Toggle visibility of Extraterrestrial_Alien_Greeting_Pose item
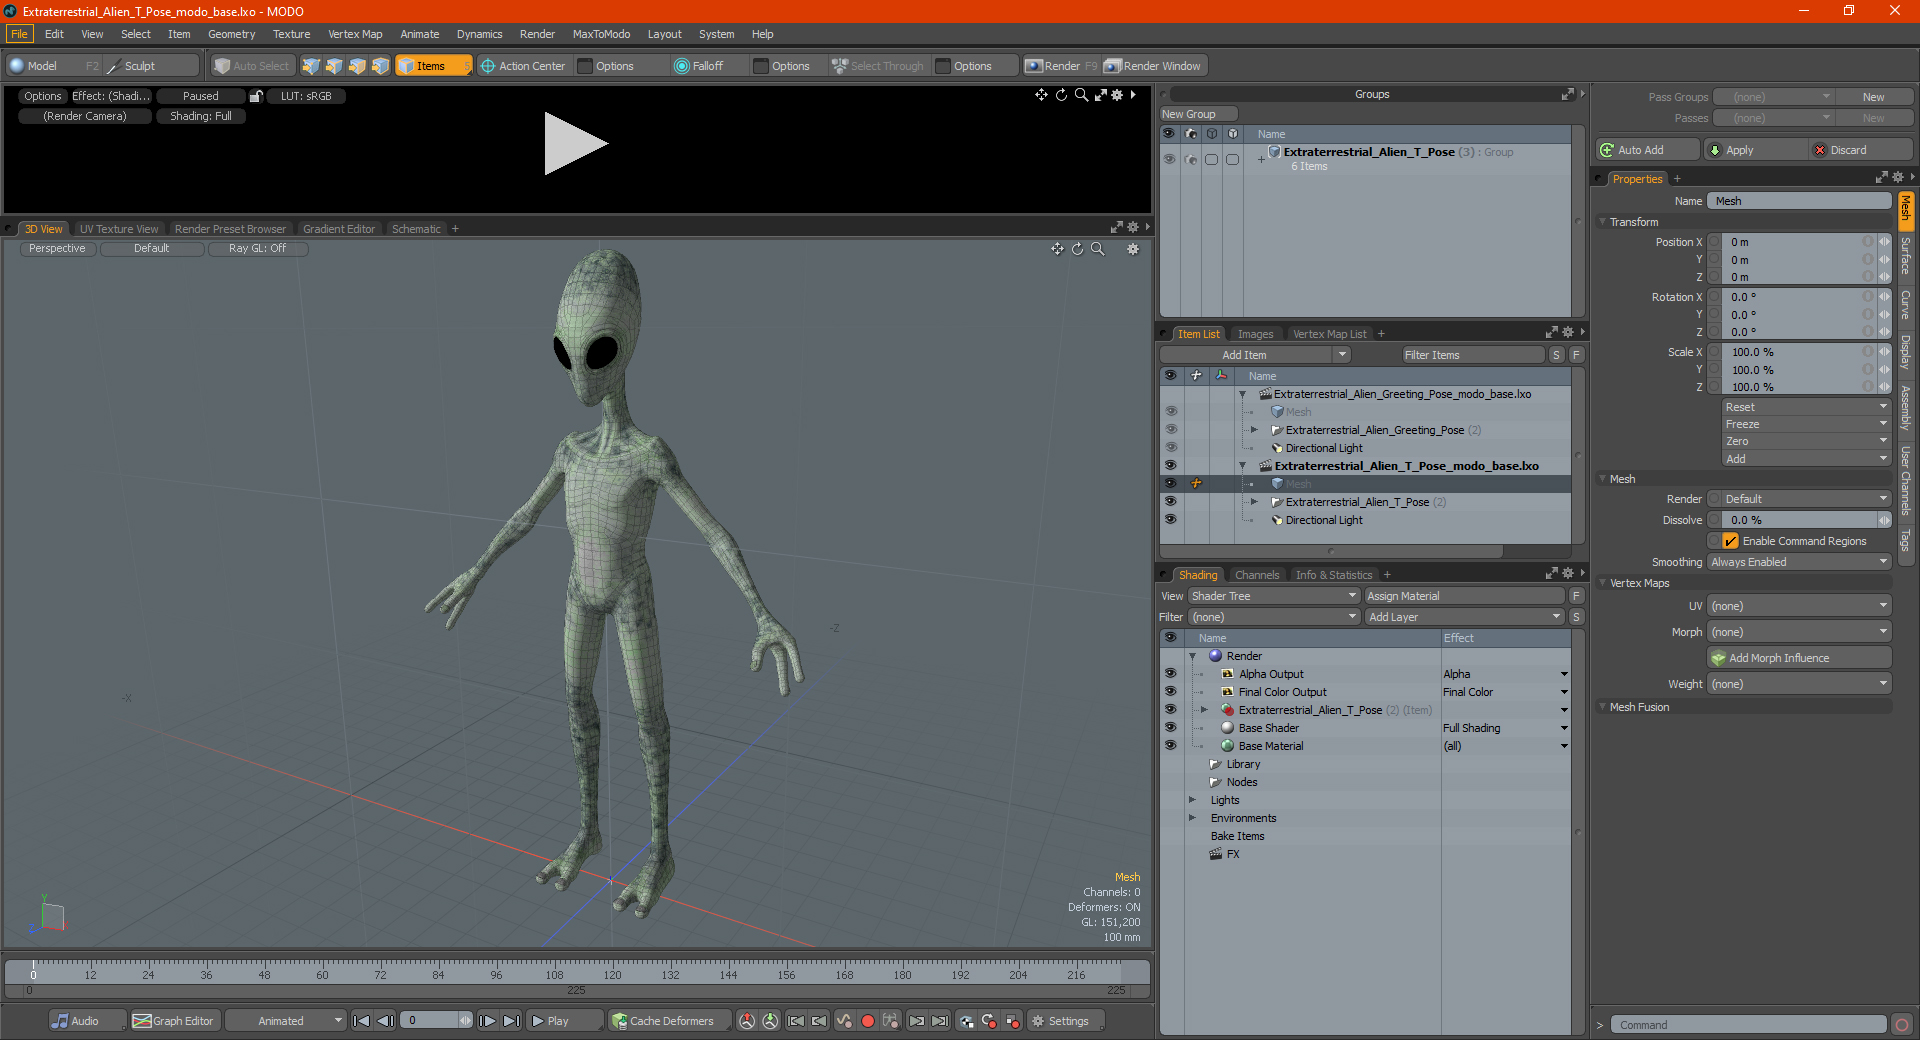 [1170, 430]
